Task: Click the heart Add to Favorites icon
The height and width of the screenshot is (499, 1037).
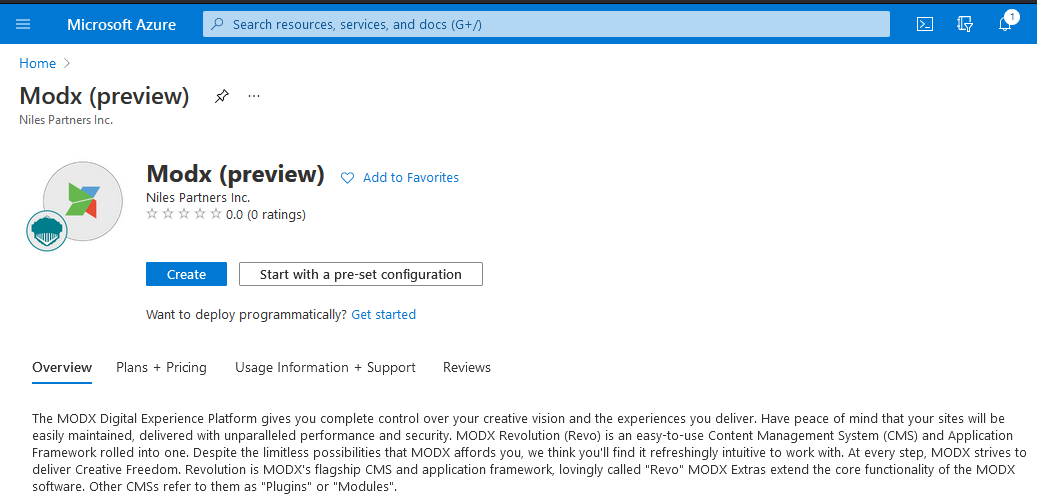Action: [x=348, y=178]
